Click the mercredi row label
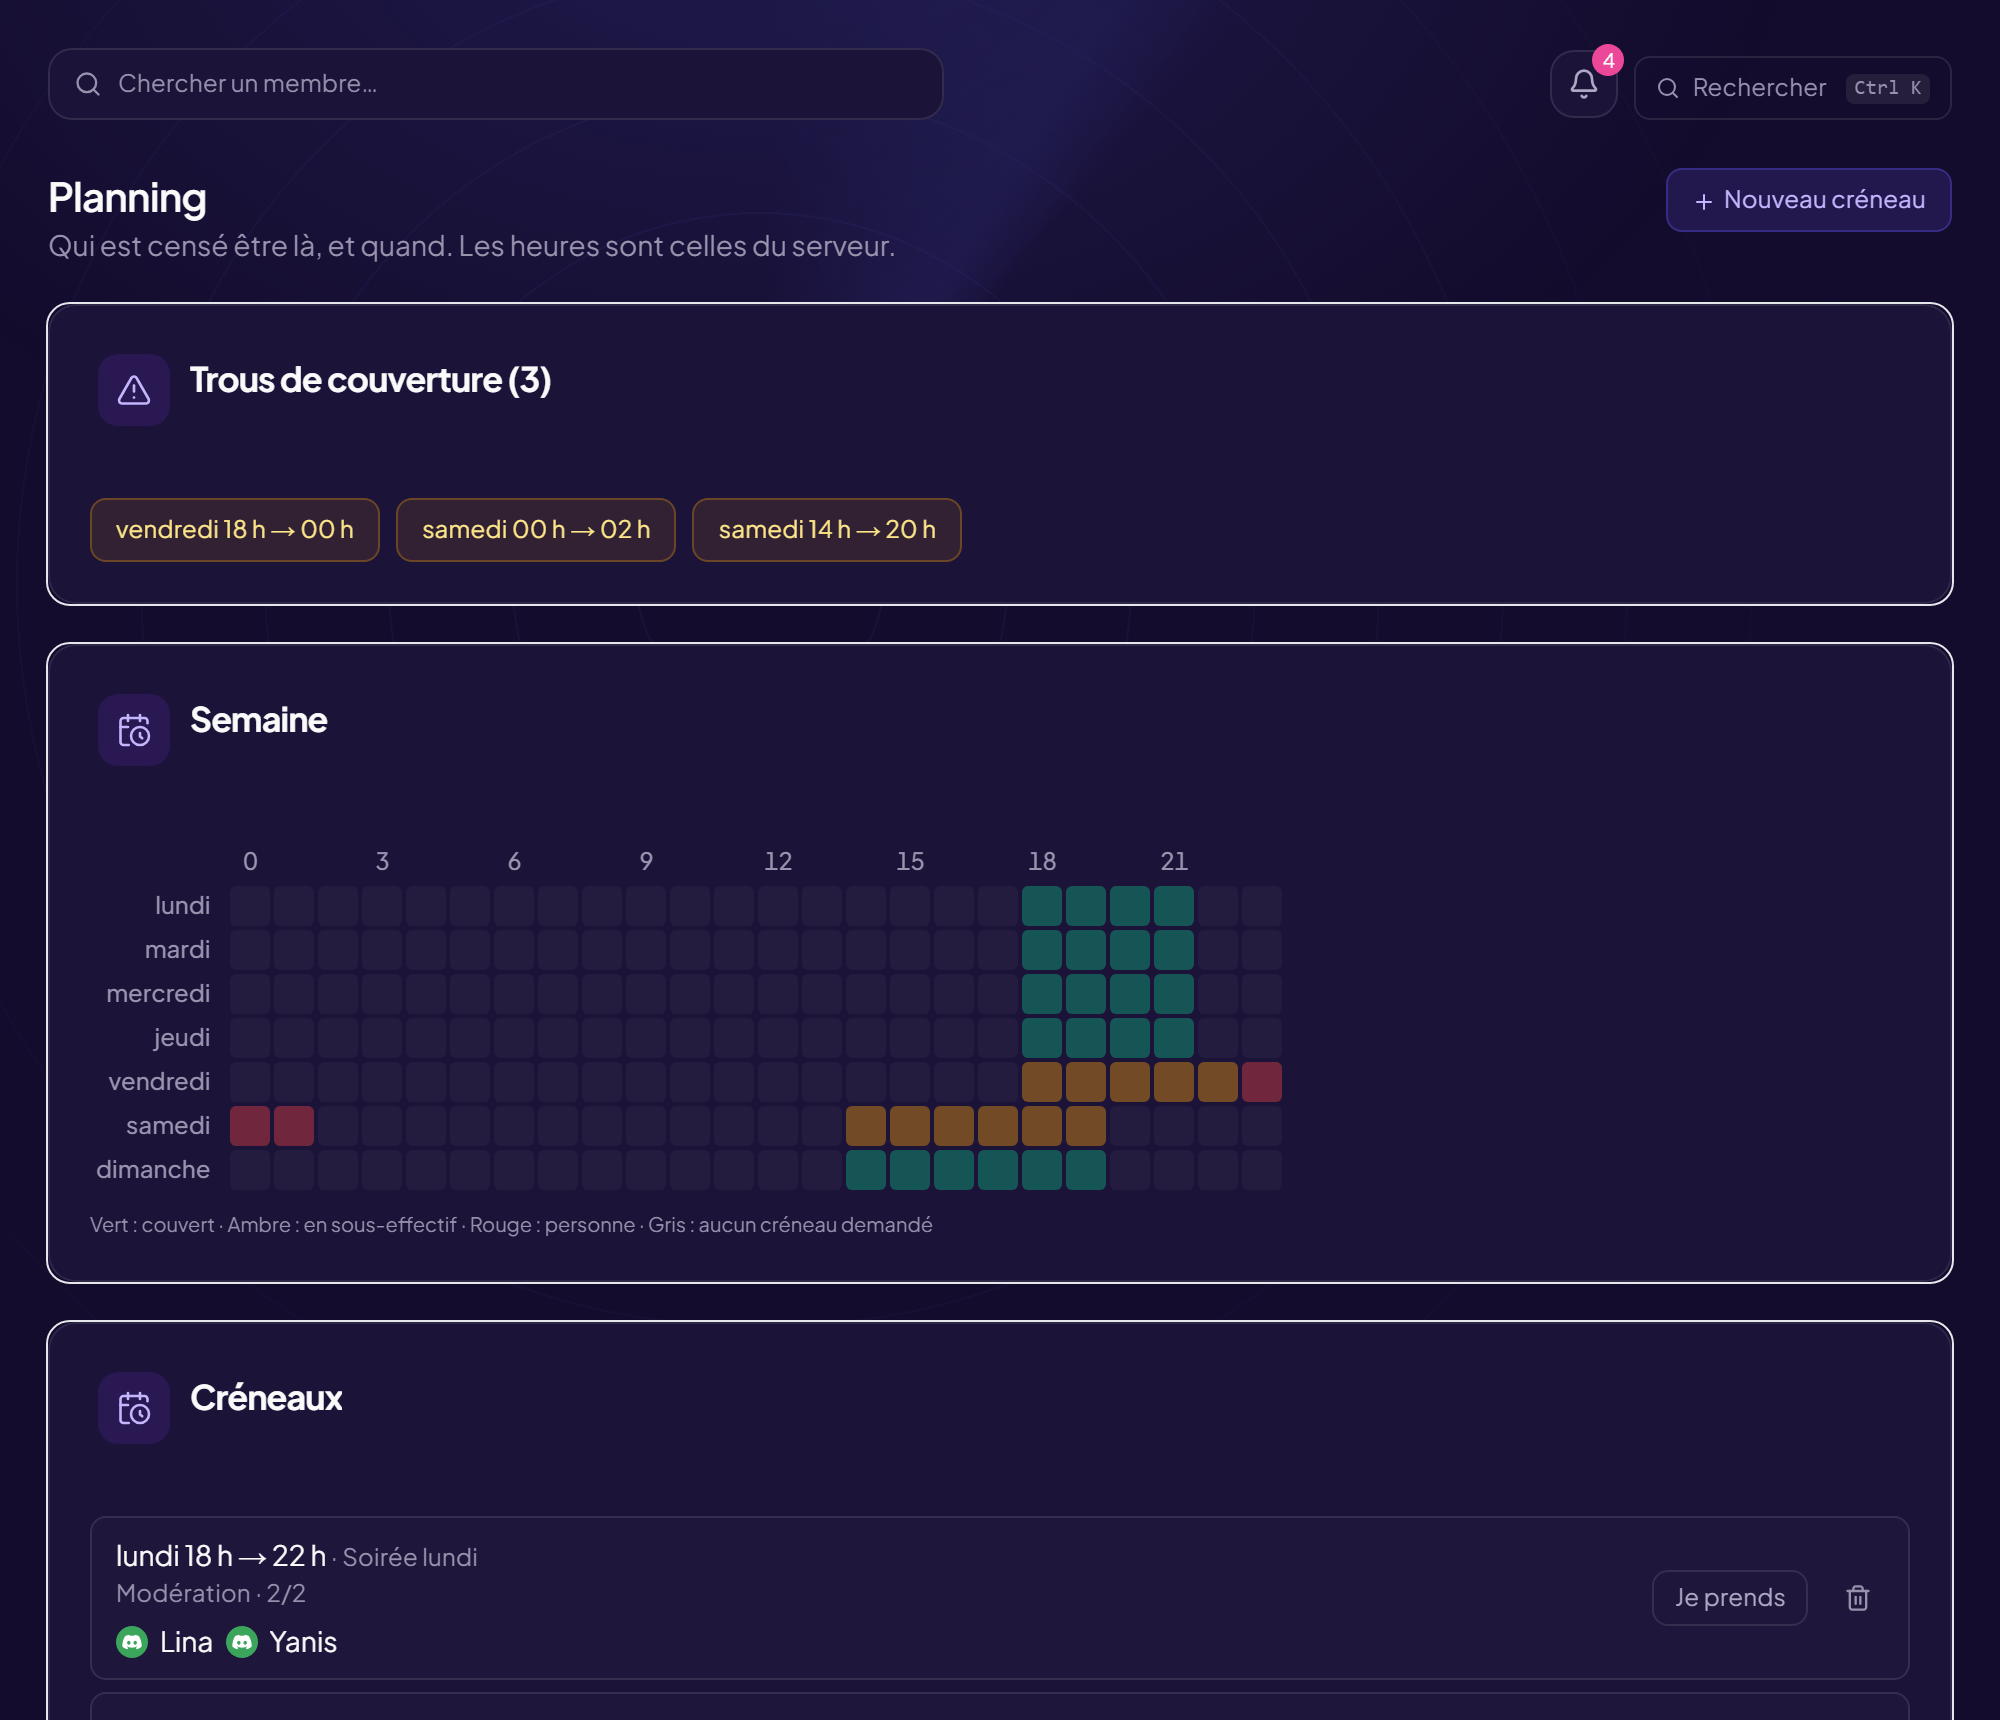Screen dimensions: 2000x1720 (x=158, y=994)
